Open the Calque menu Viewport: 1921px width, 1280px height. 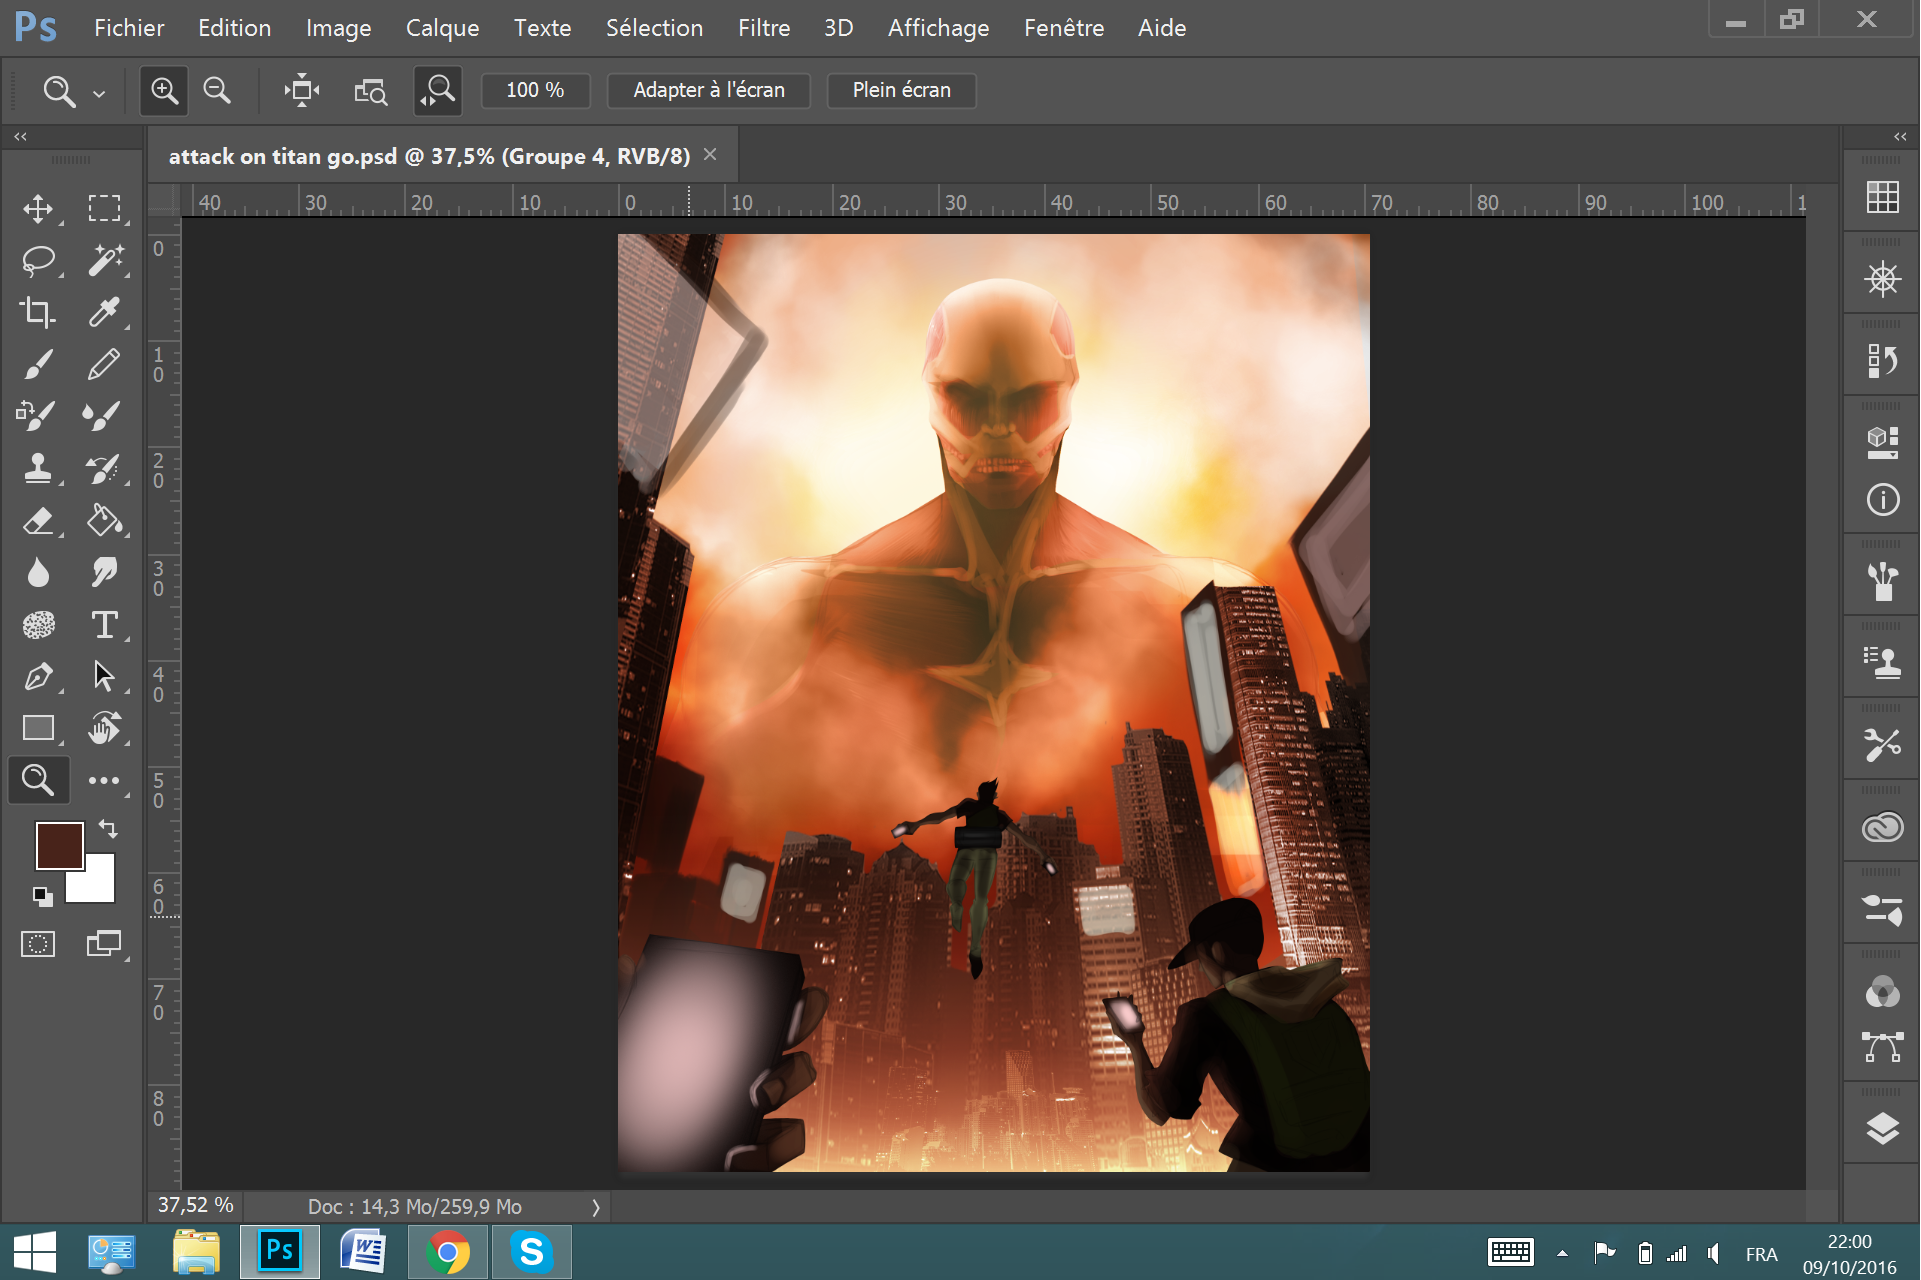pos(442,28)
